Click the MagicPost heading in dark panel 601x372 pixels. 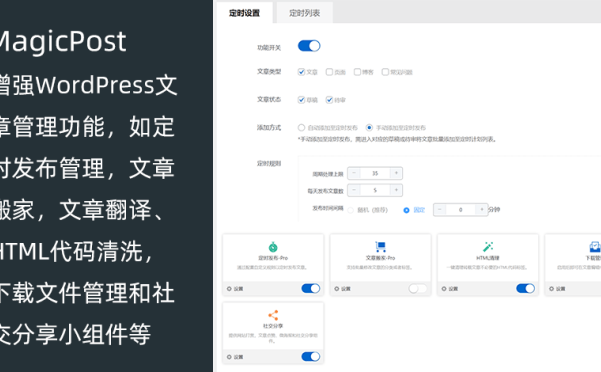coord(62,41)
